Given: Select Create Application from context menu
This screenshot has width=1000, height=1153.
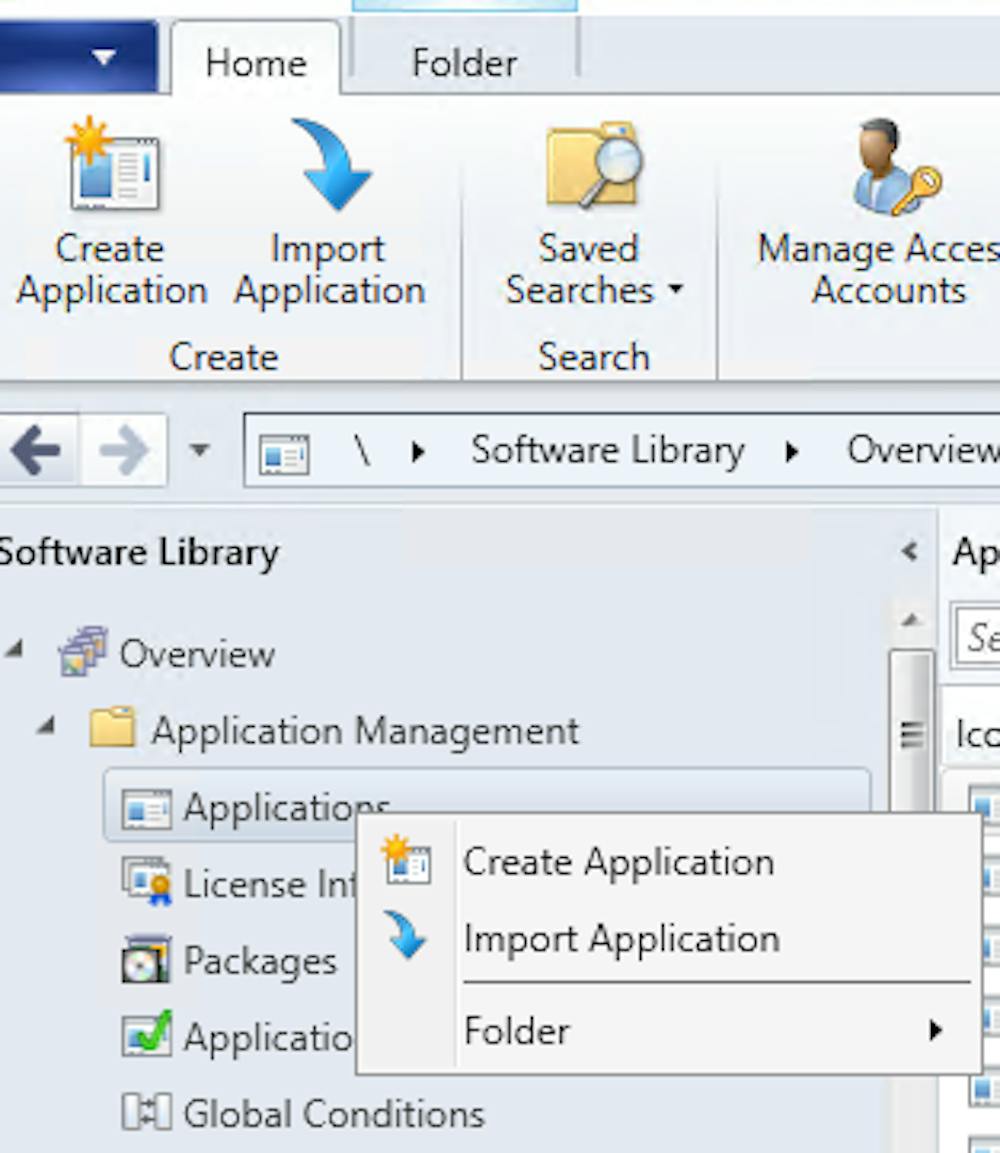Looking at the screenshot, I should coord(619,860).
